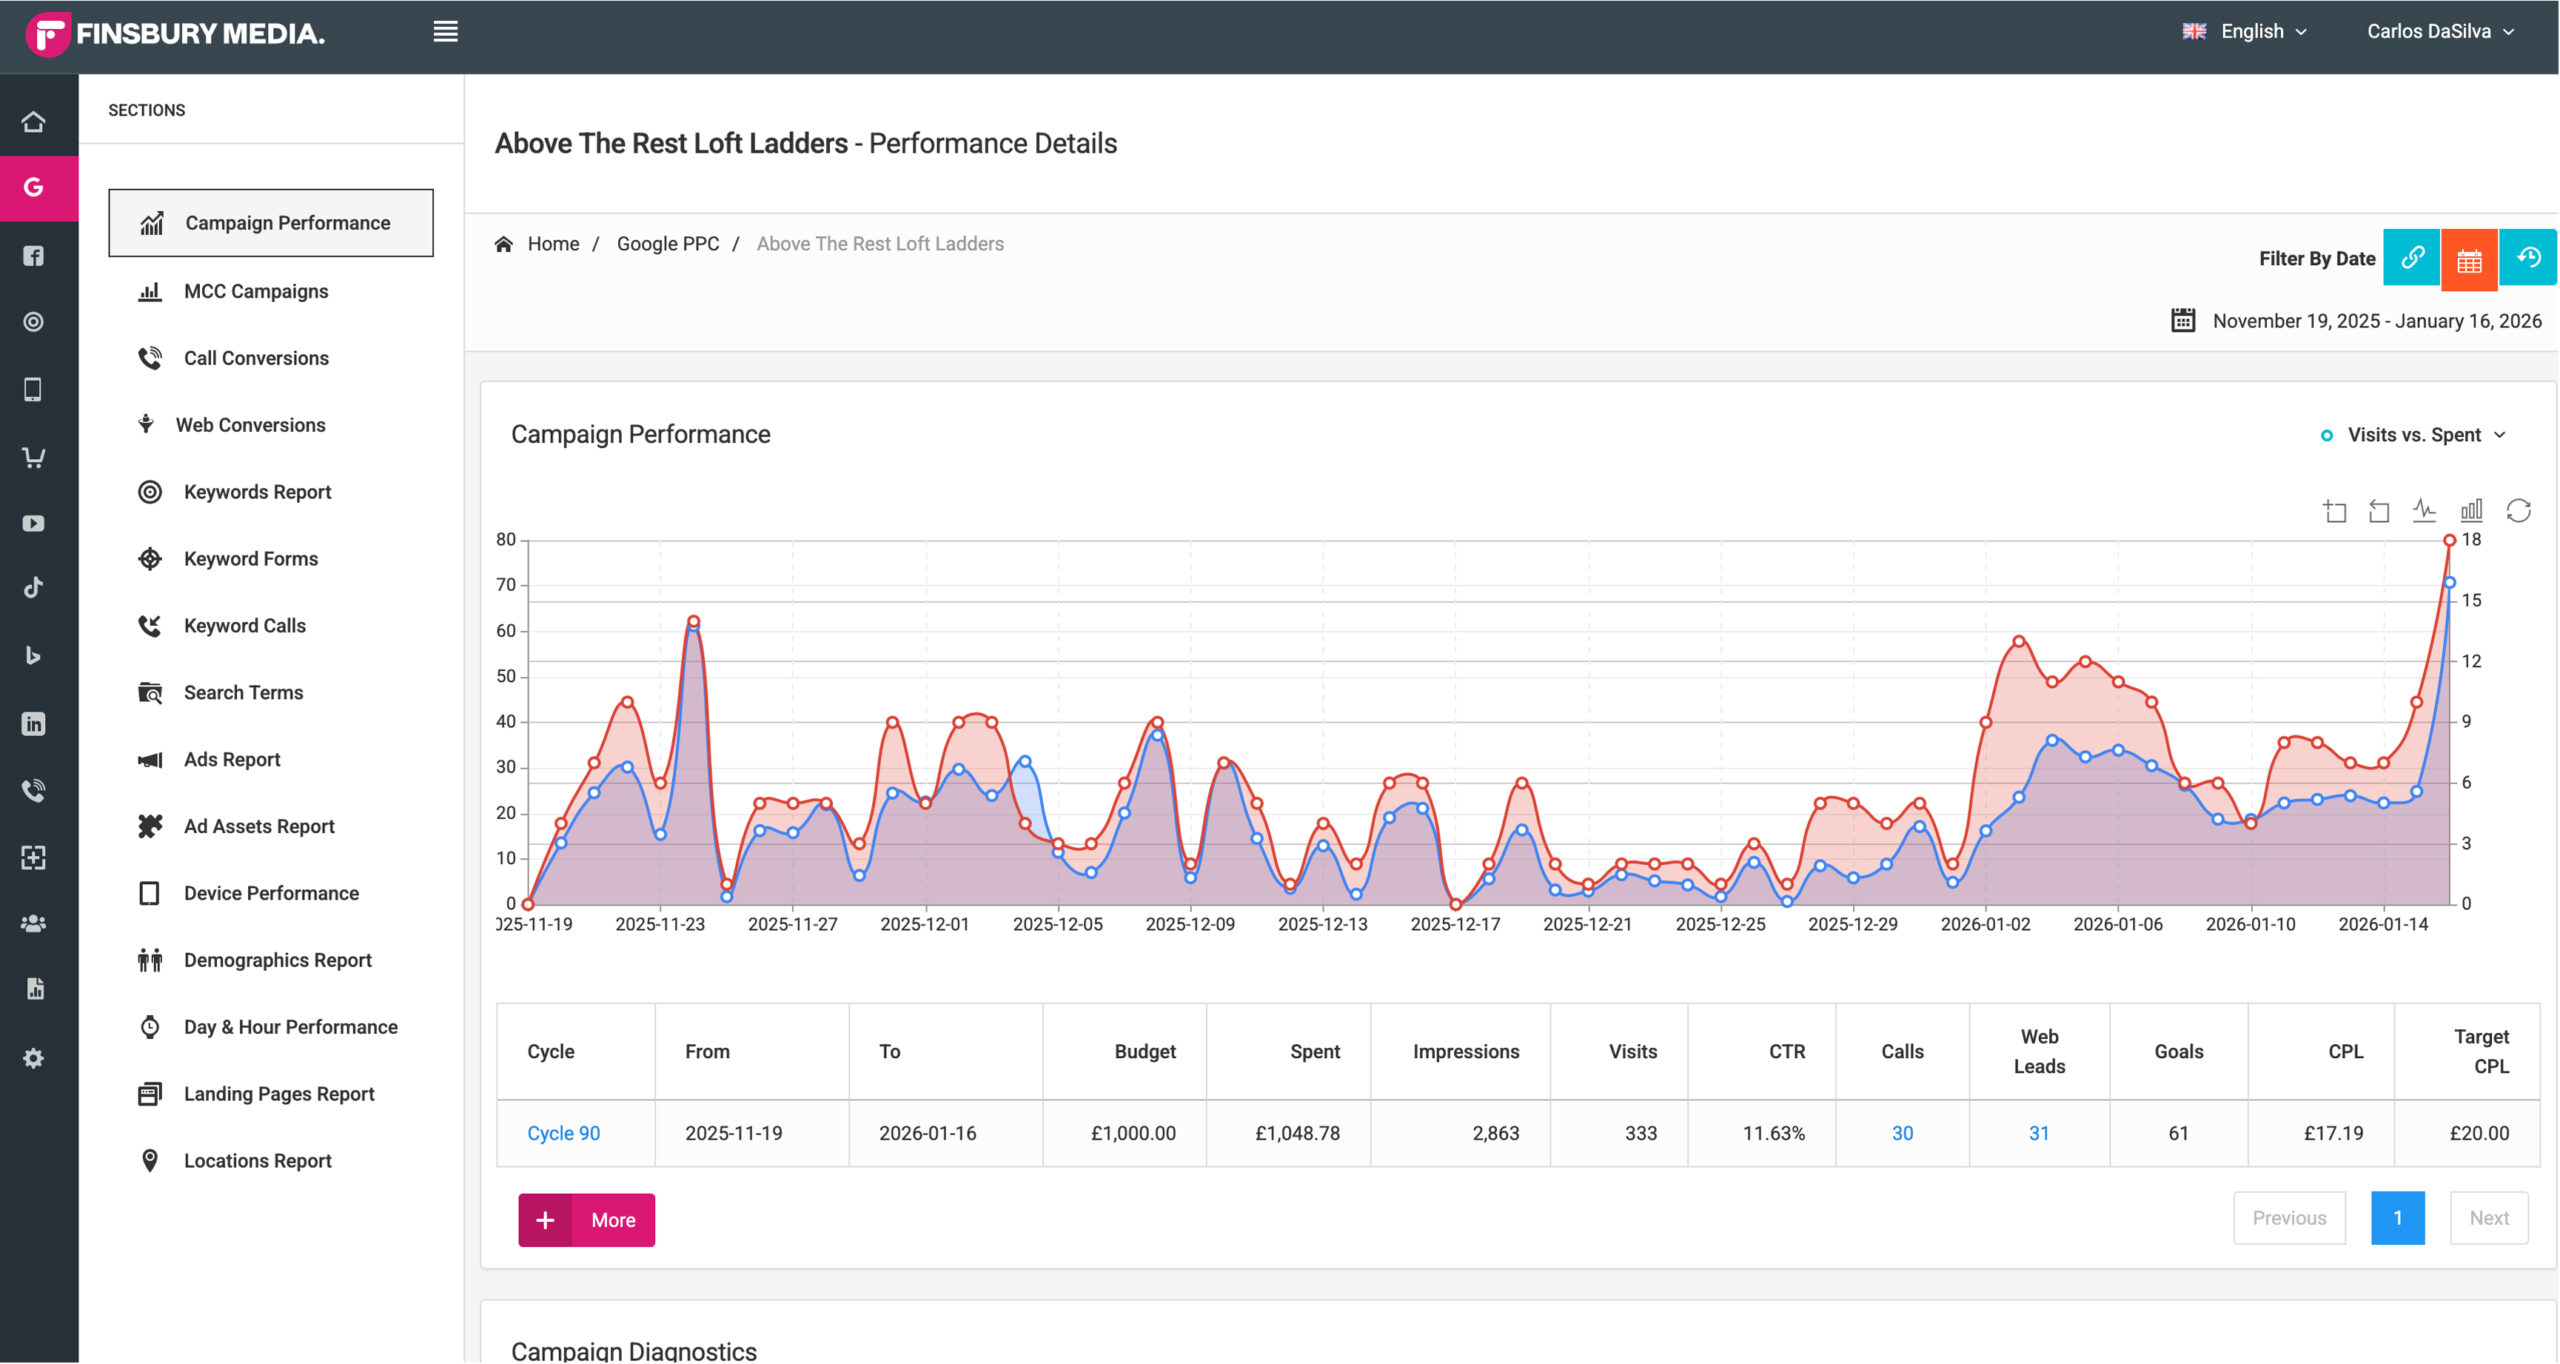Viewport: 2560px width, 1364px height.
Task: Open the TikTok section icon in rail
Action: click(34, 588)
